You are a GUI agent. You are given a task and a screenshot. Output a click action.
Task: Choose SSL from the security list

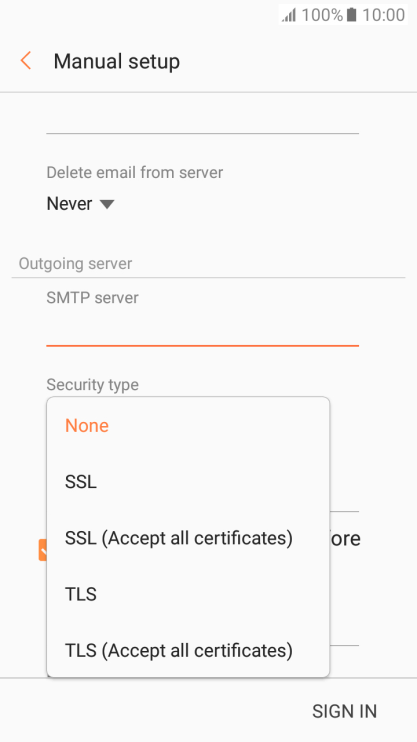[x=188, y=482]
